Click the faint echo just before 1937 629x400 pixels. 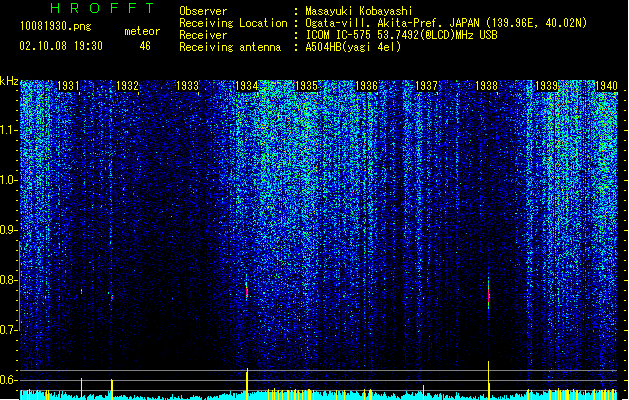click(x=423, y=298)
